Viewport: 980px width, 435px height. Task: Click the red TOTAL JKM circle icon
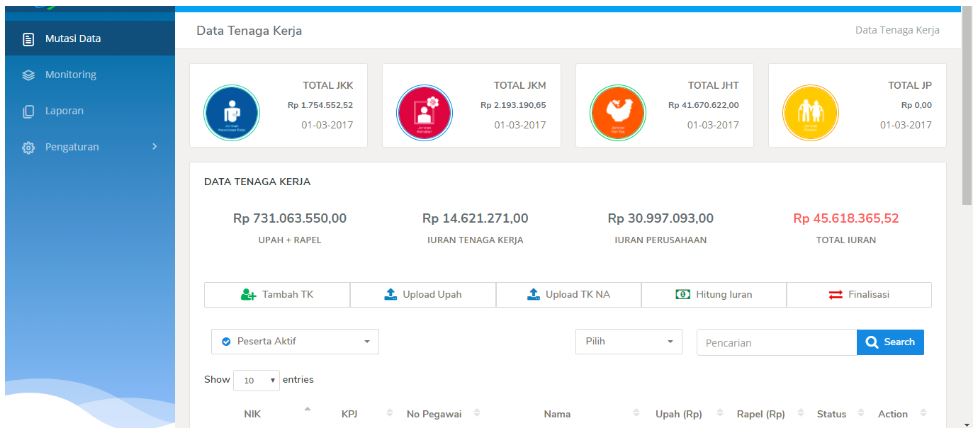(424, 112)
